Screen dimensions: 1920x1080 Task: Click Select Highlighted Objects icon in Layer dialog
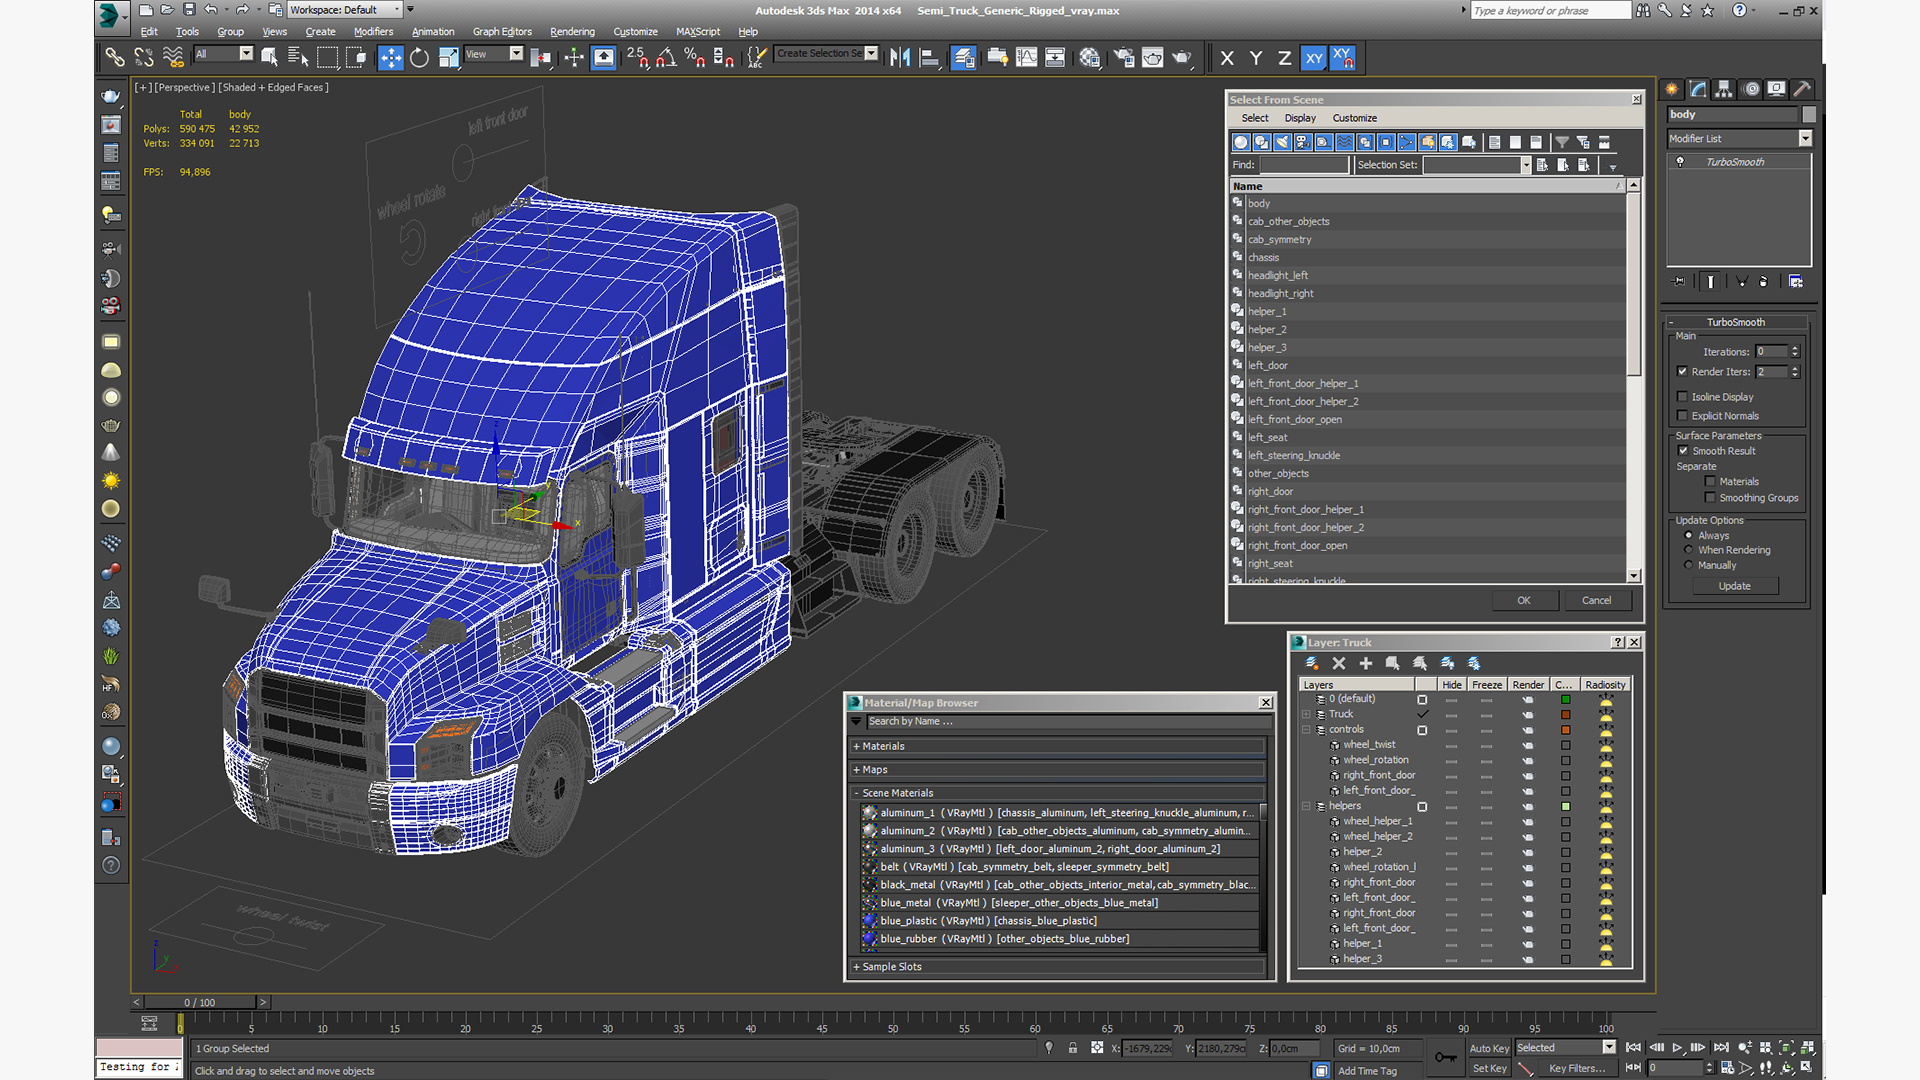pyautogui.click(x=1392, y=663)
